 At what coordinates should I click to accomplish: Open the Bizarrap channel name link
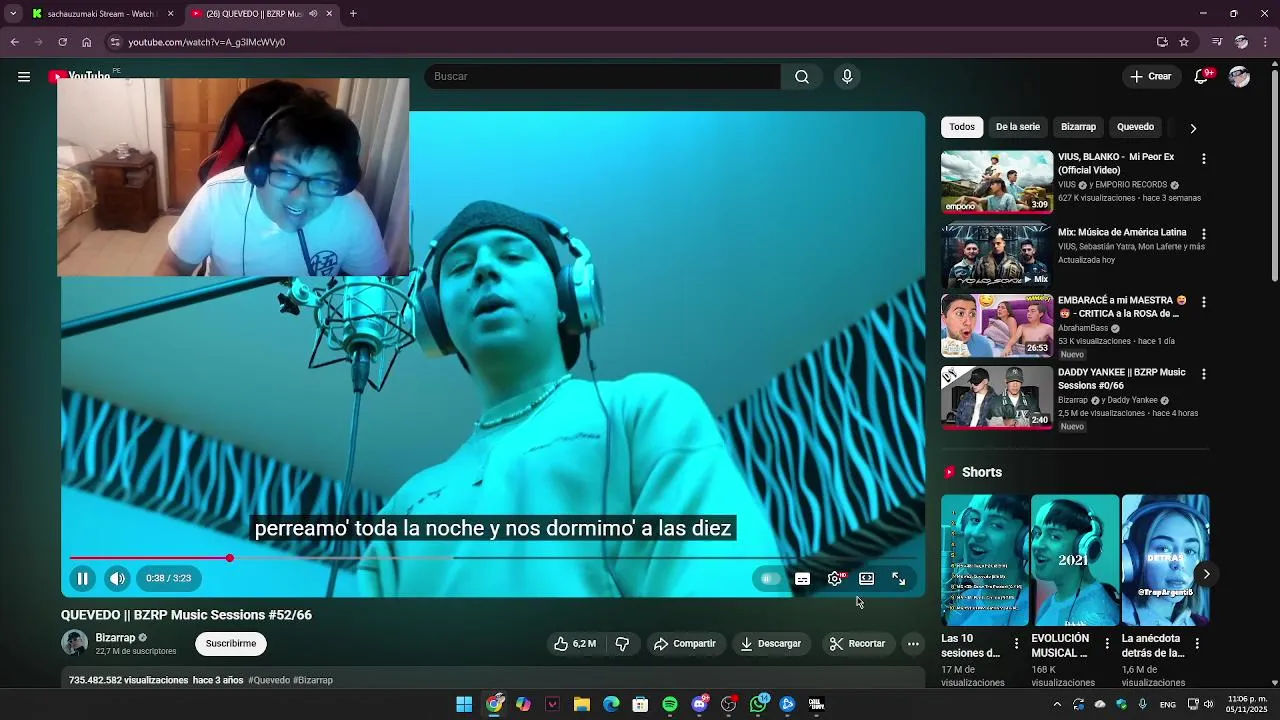coord(115,638)
